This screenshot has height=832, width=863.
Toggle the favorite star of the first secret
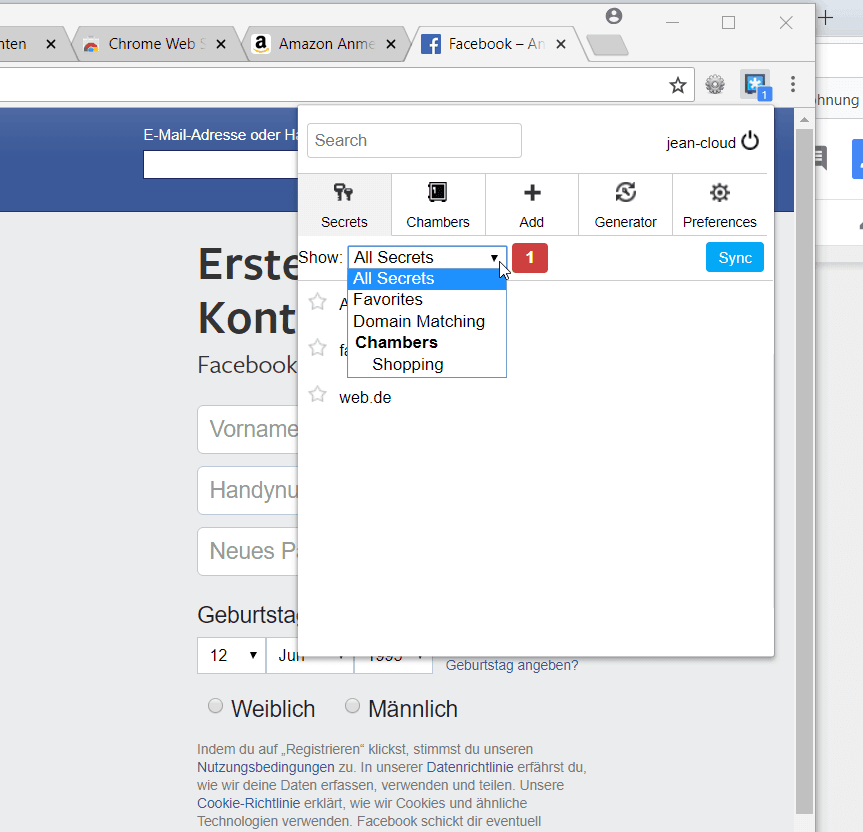point(318,302)
